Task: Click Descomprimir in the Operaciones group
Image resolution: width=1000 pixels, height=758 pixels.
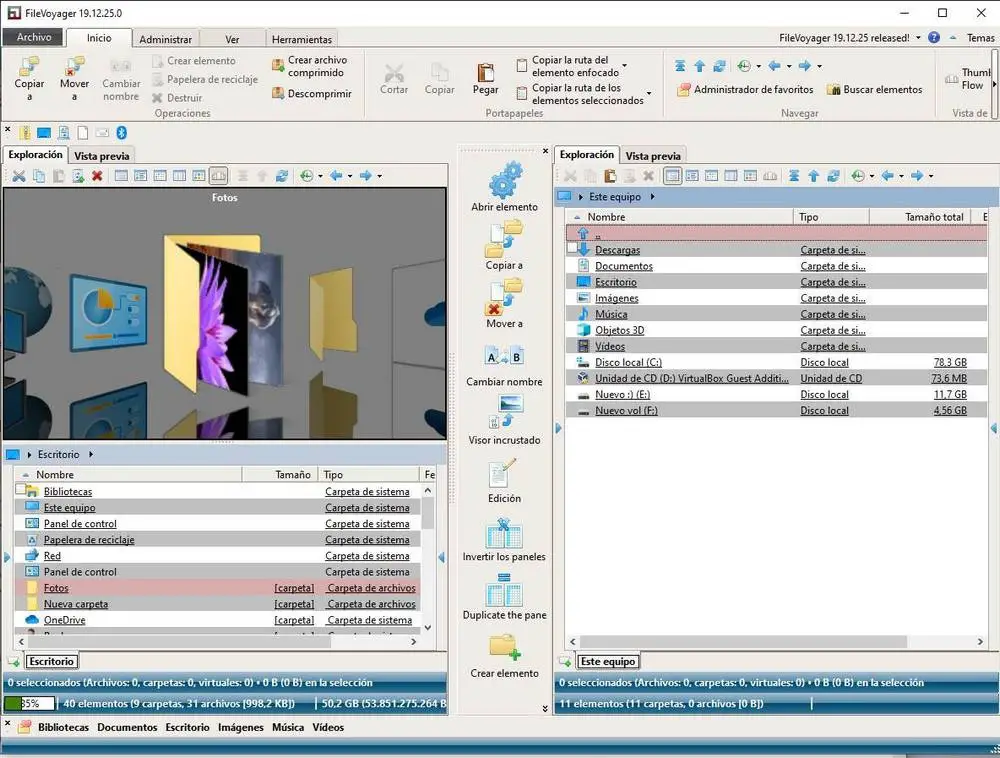Action: tap(312, 93)
